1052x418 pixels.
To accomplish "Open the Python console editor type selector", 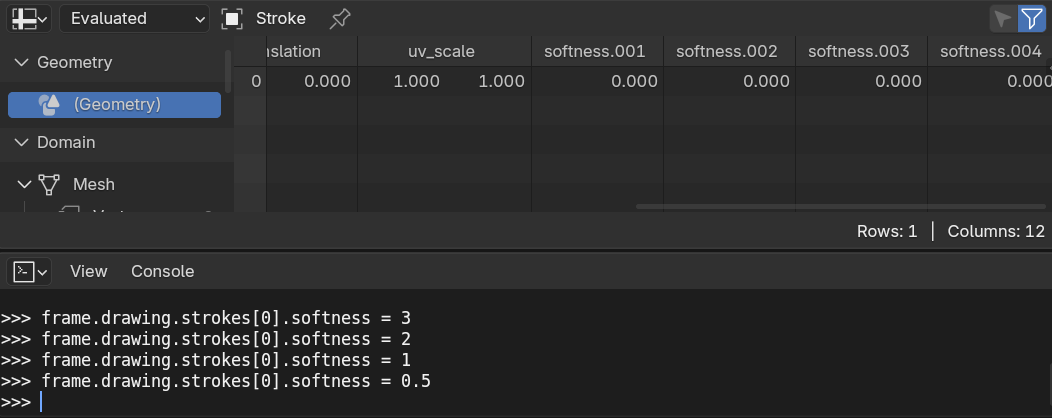I will [x=30, y=271].
